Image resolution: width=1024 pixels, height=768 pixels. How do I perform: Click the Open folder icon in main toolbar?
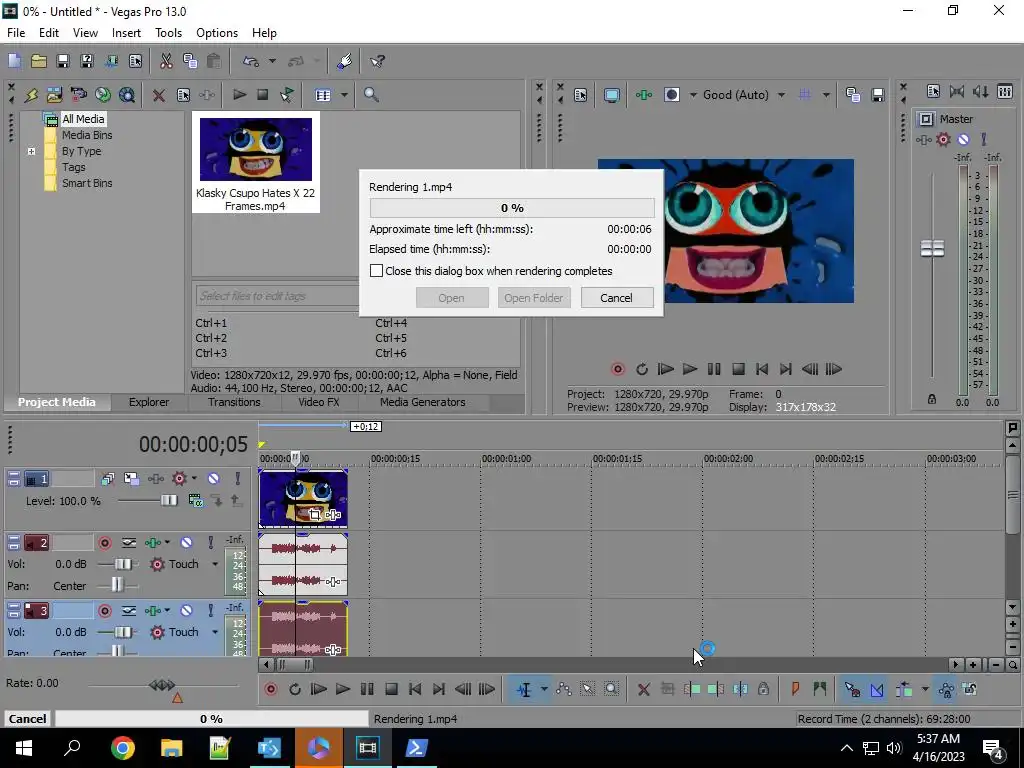39,61
